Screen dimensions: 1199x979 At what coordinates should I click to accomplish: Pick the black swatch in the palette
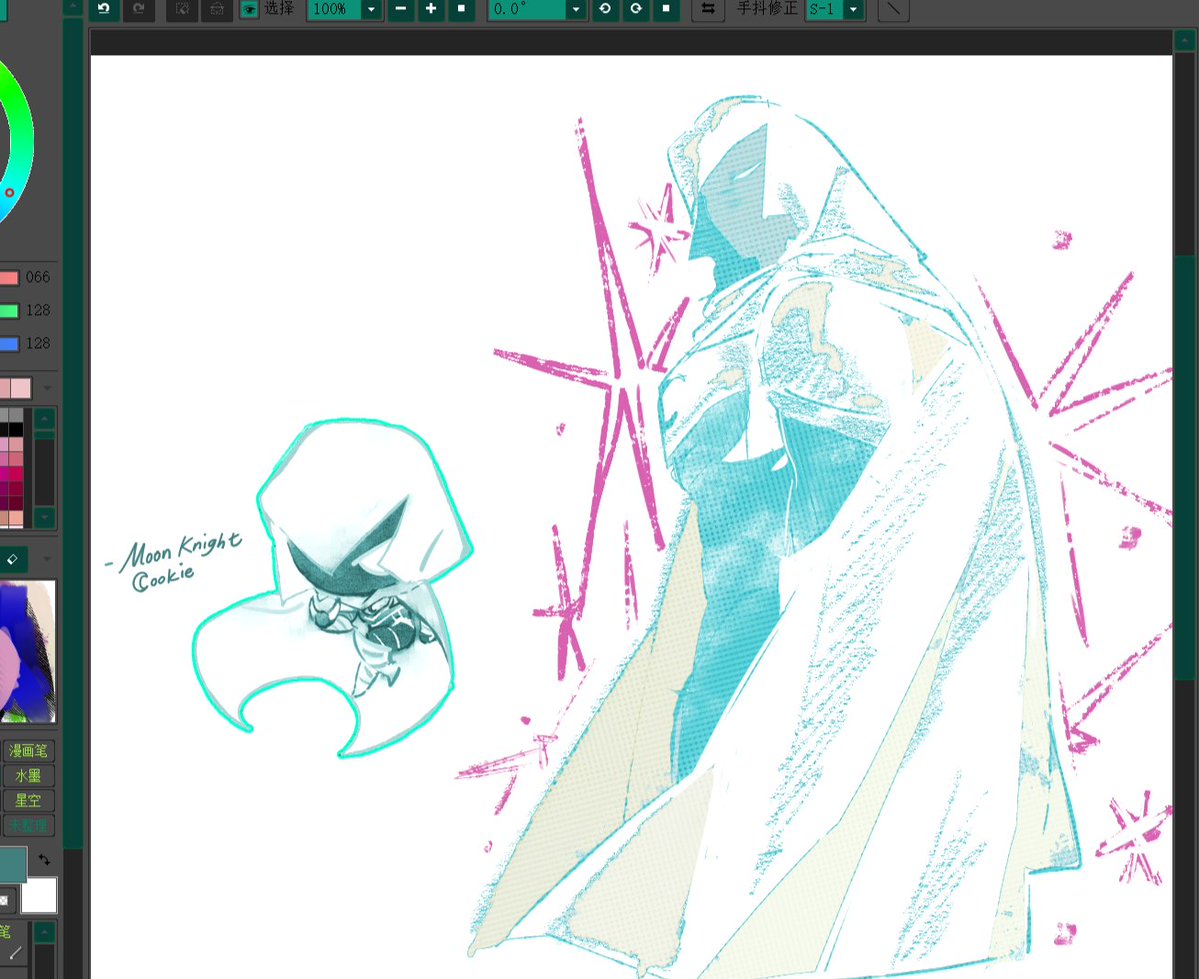pyautogui.click(x=16, y=430)
